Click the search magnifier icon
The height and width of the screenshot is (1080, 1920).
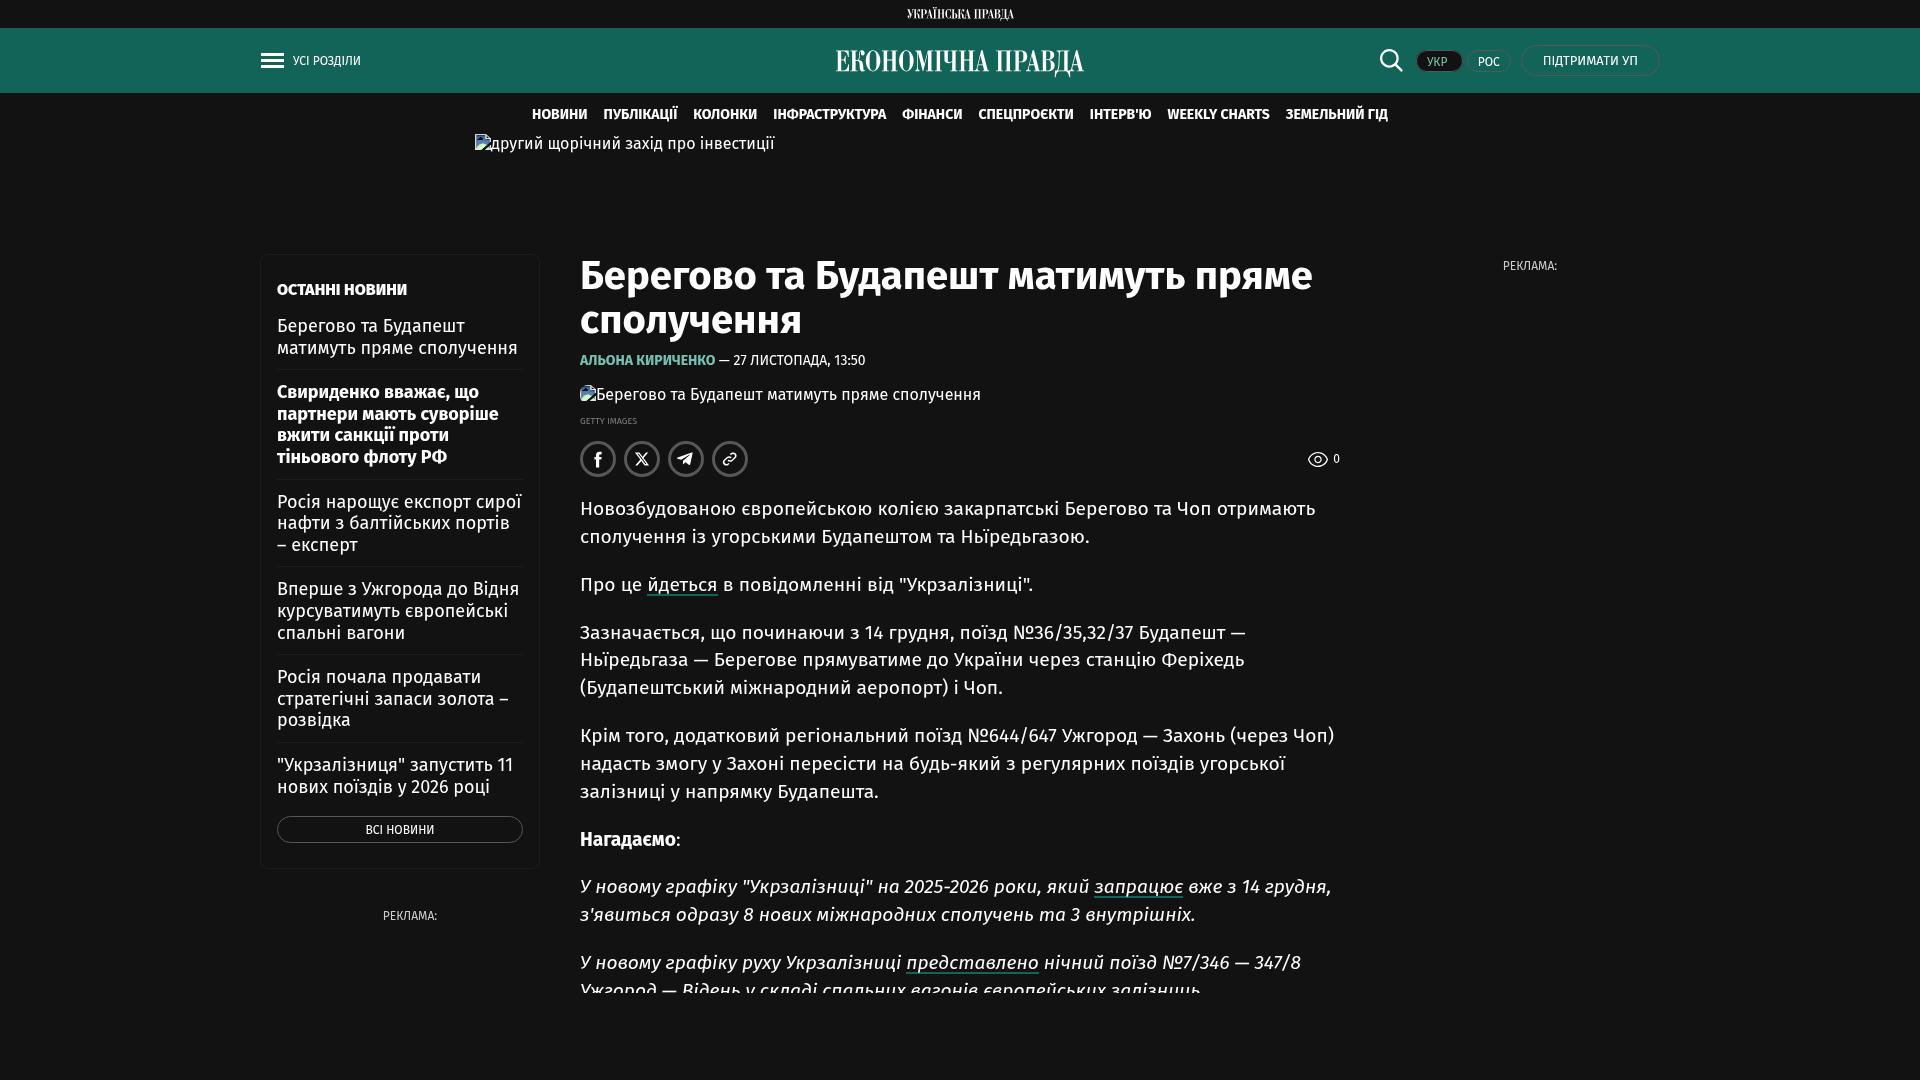1391,61
